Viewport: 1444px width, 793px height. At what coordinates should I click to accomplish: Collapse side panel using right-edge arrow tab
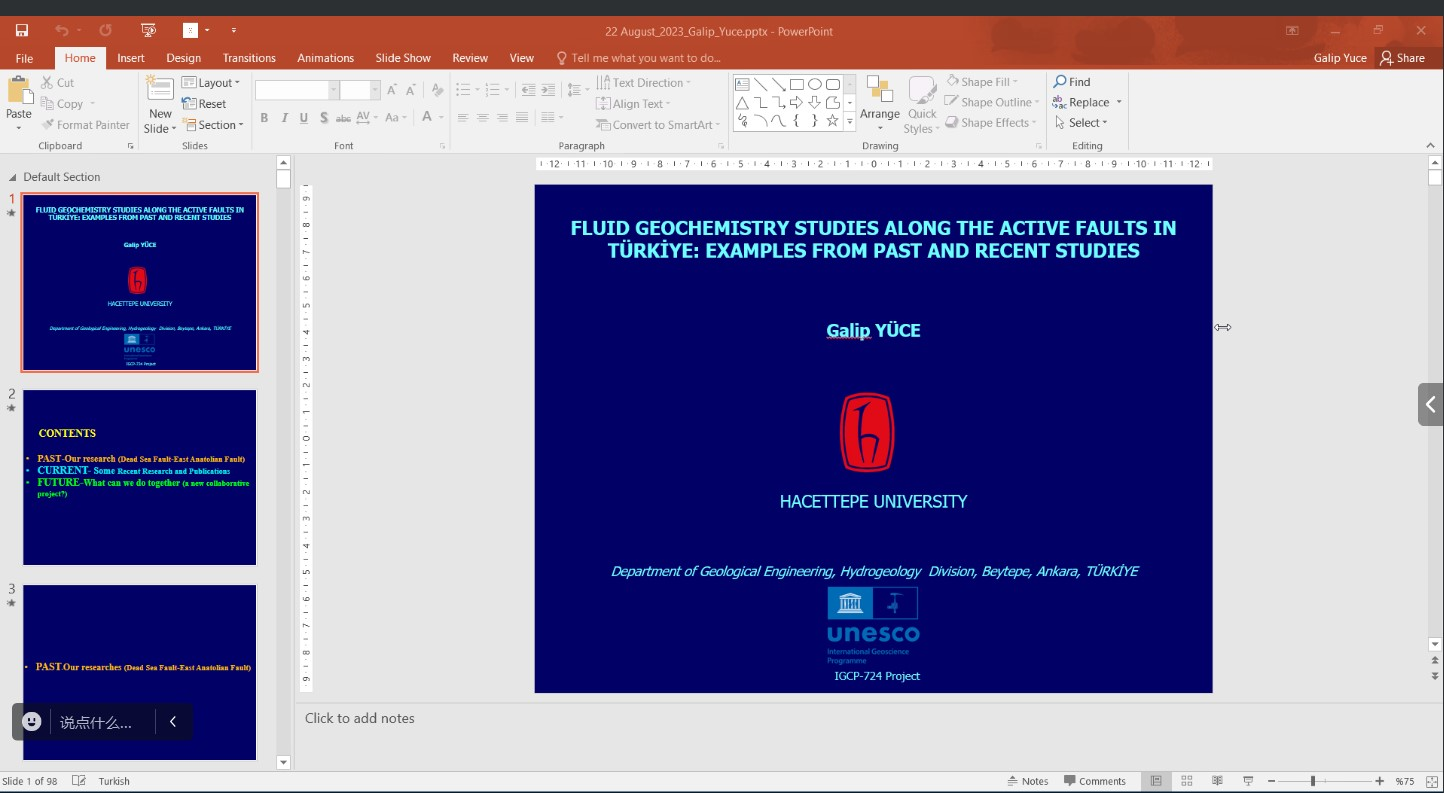tap(1431, 404)
